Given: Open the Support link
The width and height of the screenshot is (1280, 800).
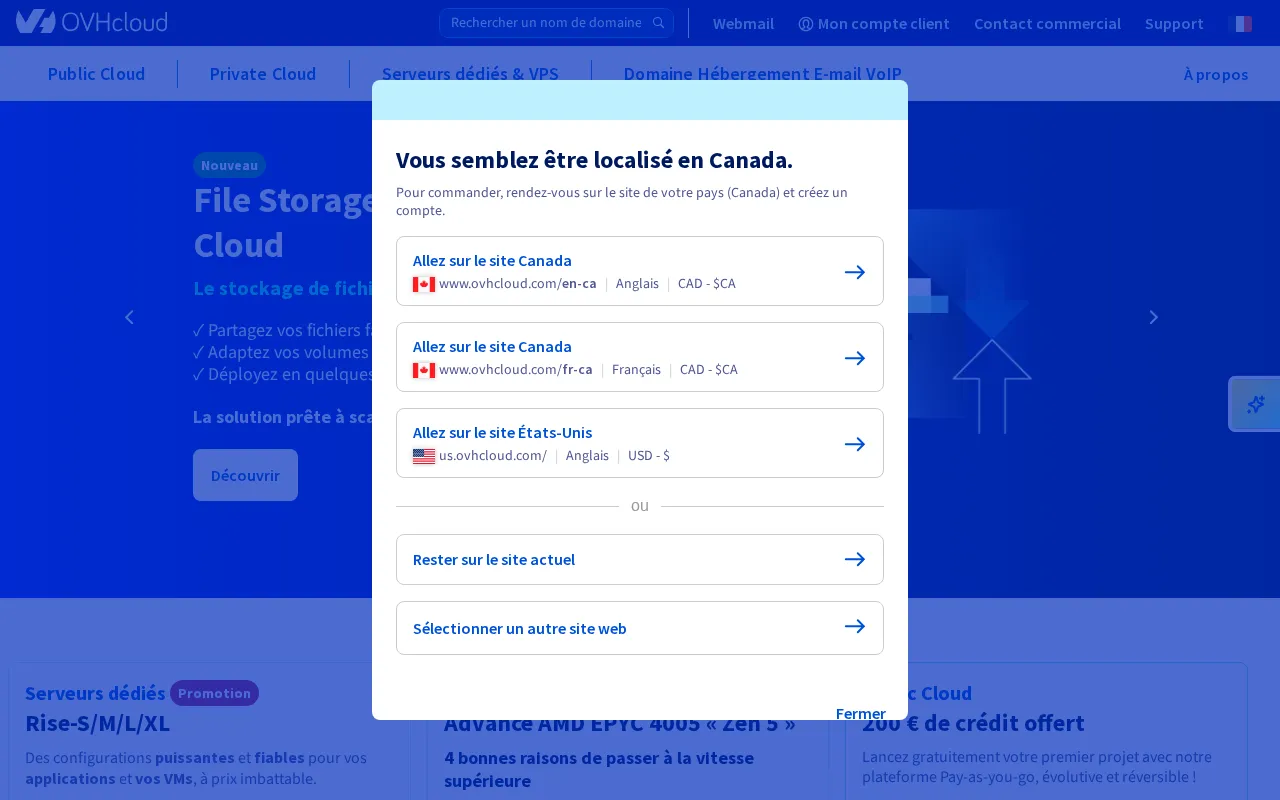Looking at the screenshot, I should tap(1174, 24).
